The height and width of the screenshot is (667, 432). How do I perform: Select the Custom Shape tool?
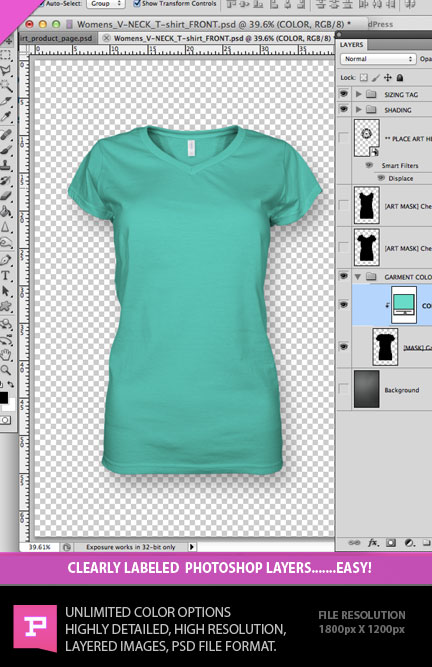tap(6, 306)
